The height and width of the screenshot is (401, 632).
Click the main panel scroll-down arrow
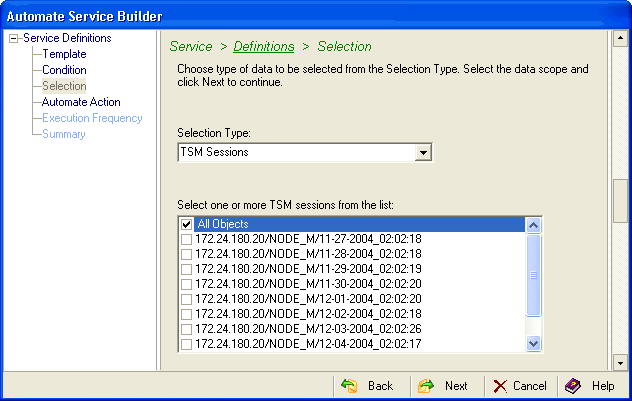620,363
